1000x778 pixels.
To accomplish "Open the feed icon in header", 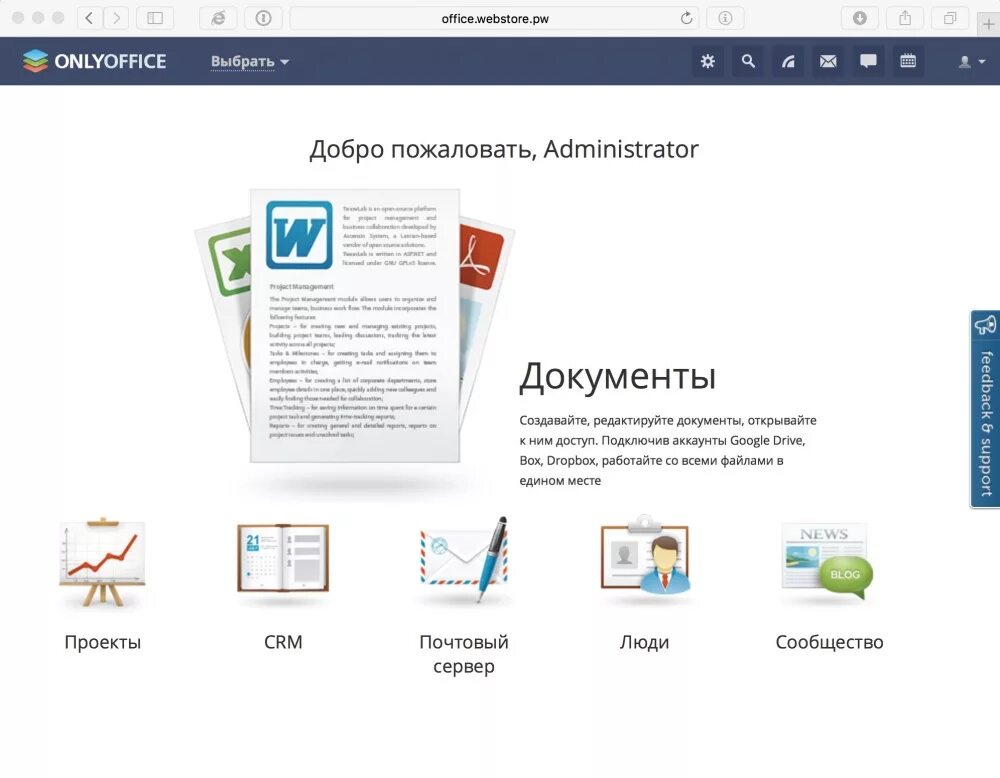I will (788, 61).
